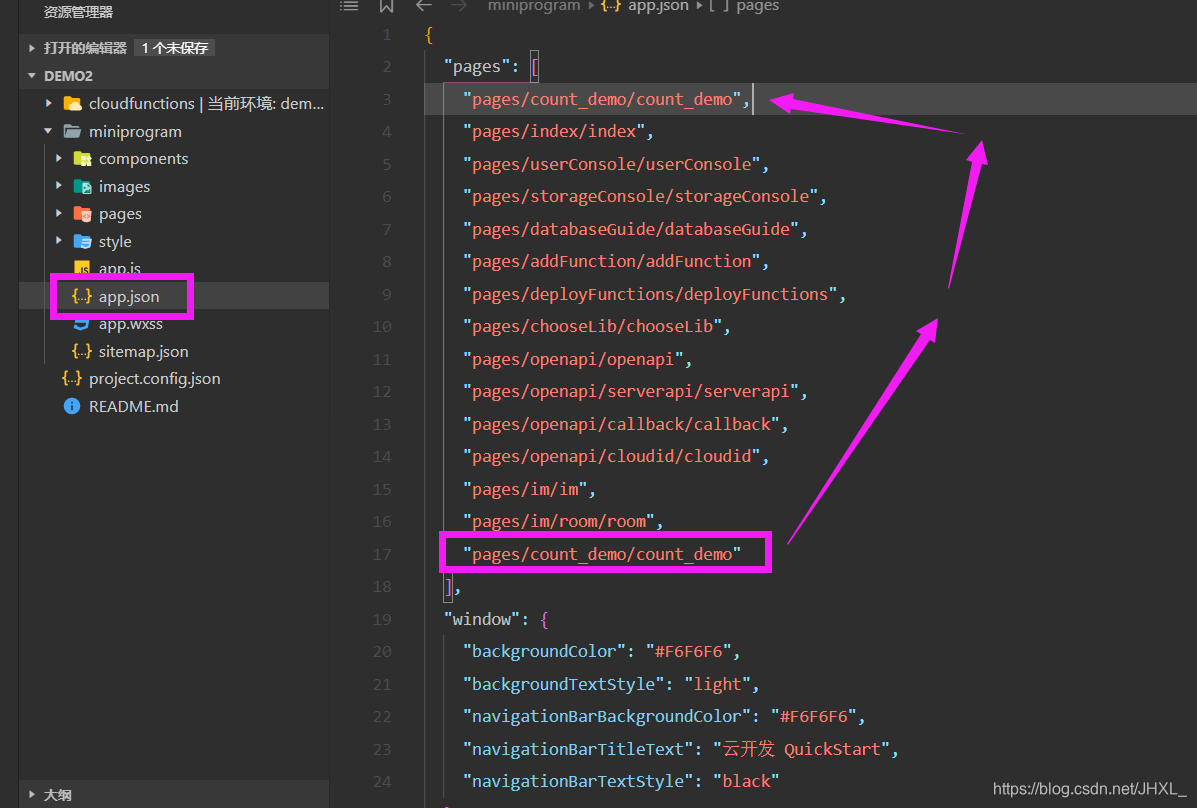Image resolution: width=1197 pixels, height=808 pixels.
Task: Go back with the left arrow icon
Action: pos(424,6)
